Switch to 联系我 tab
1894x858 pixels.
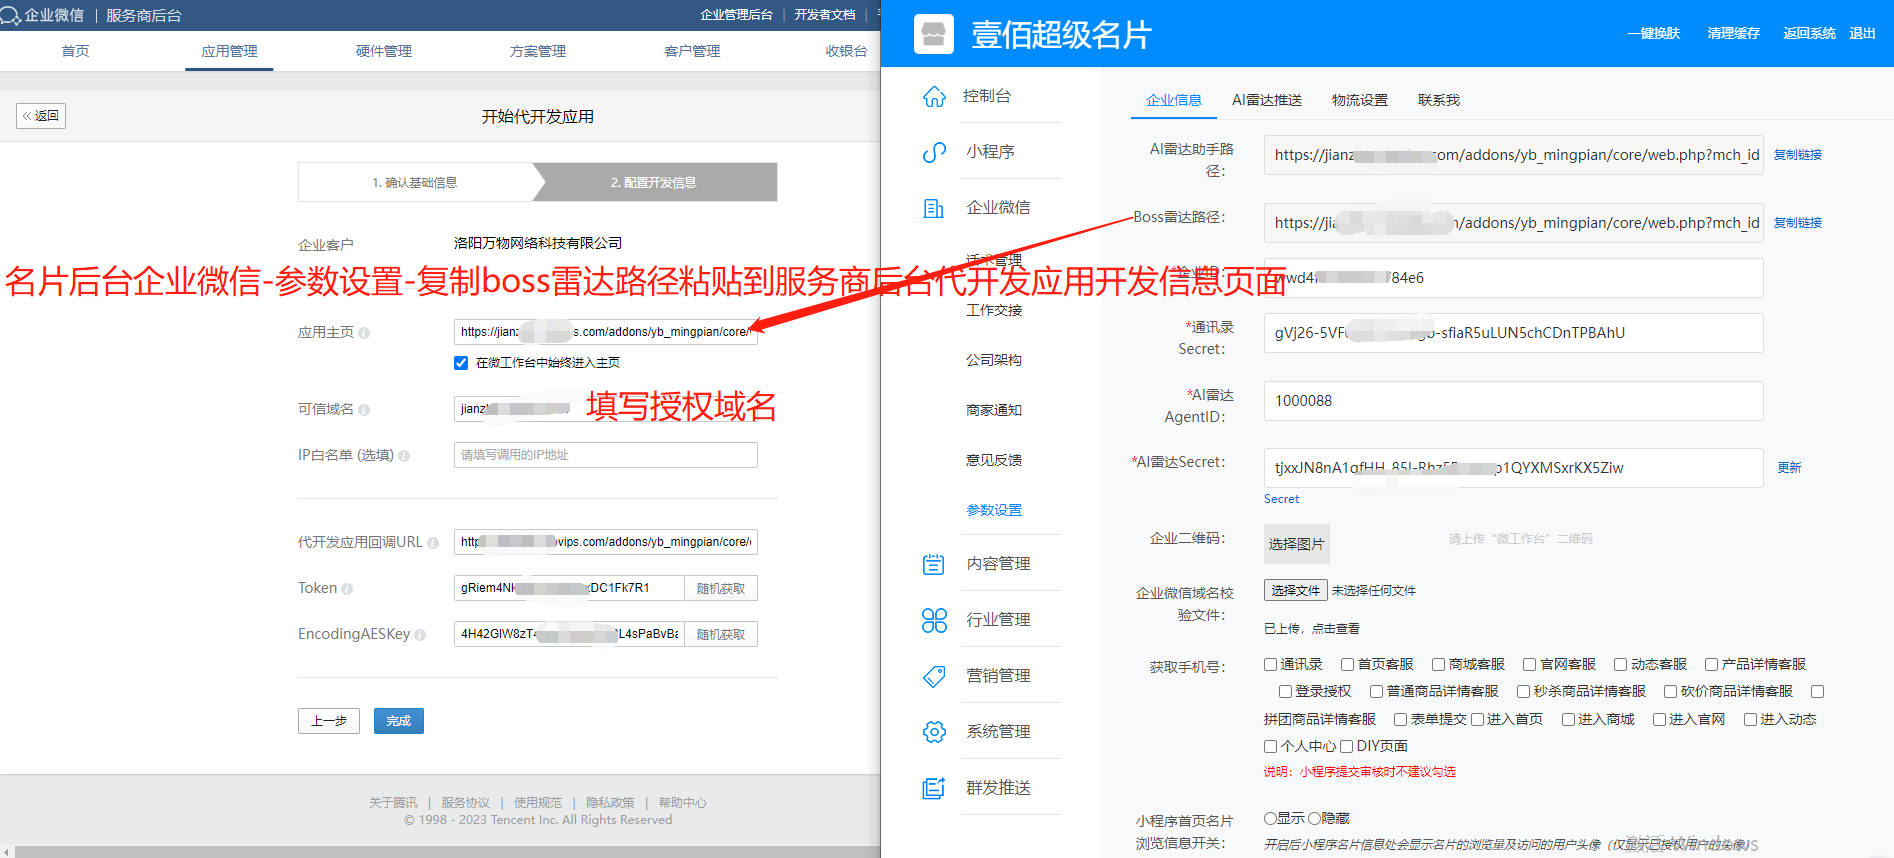coord(1439,100)
